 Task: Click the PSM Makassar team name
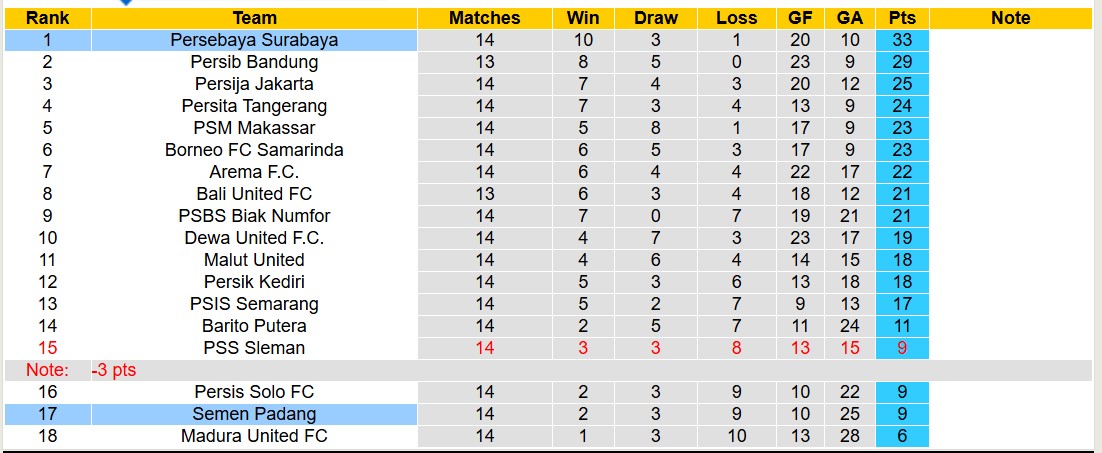254,128
